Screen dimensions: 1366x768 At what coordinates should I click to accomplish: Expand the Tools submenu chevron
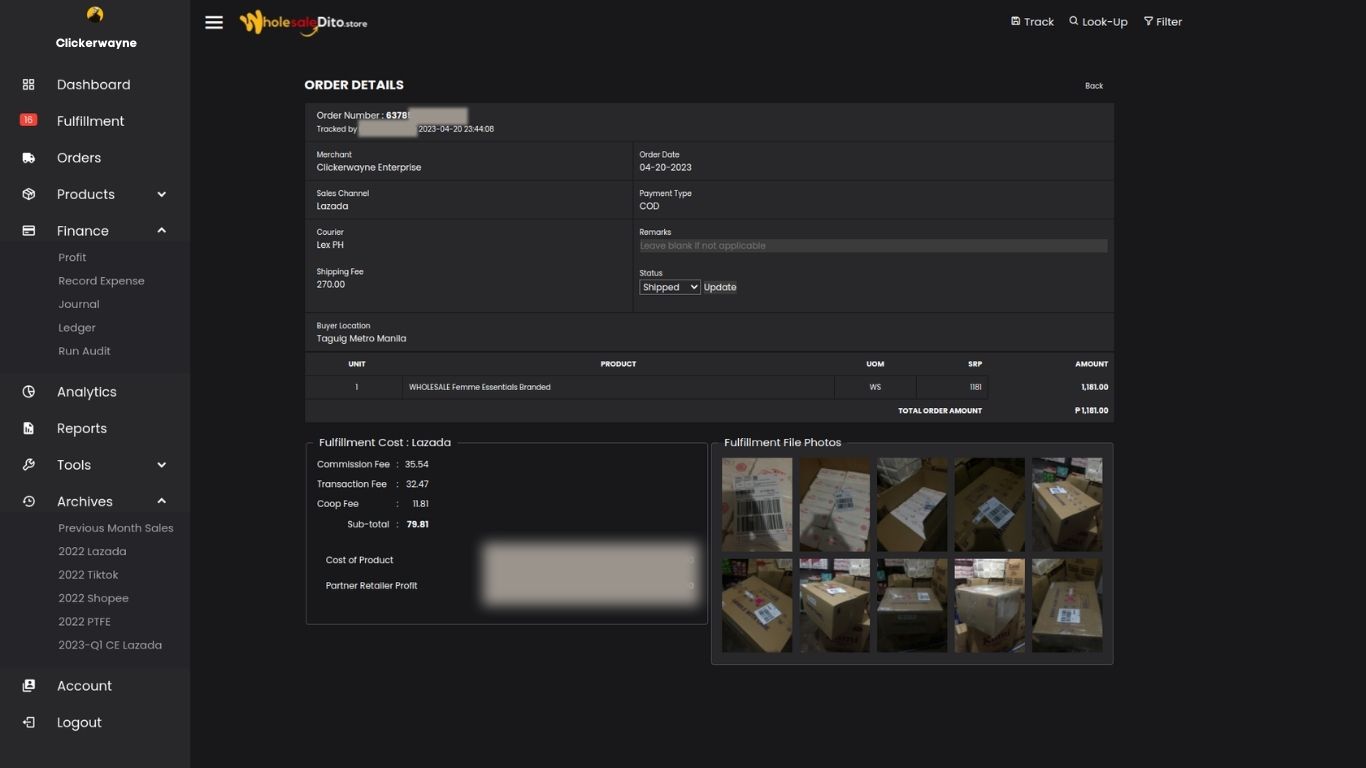point(161,465)
